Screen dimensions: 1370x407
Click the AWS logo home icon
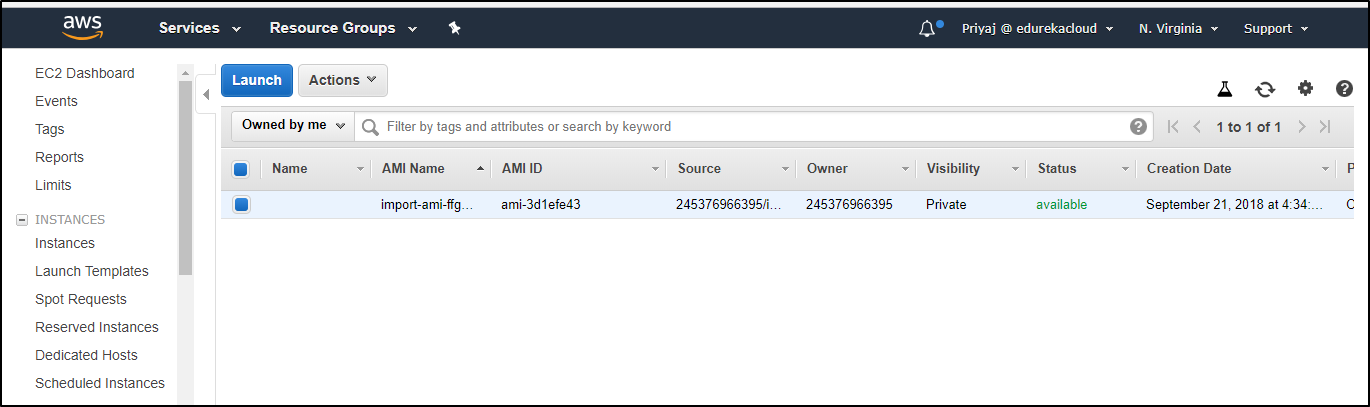(82, 27)
